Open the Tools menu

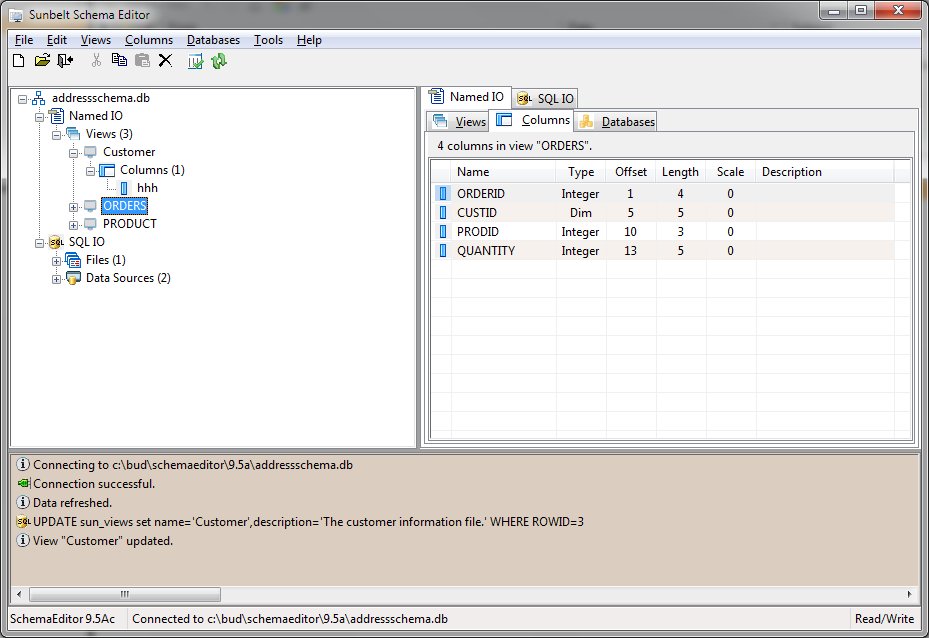268,40
